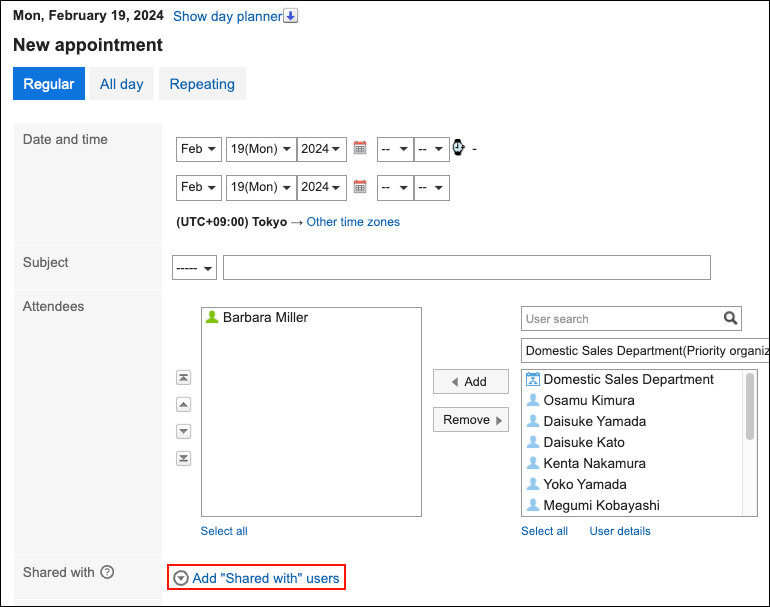Click Select all under the user candidates list
This screenshot has height=607, width=770.
[x=544, y=531]
